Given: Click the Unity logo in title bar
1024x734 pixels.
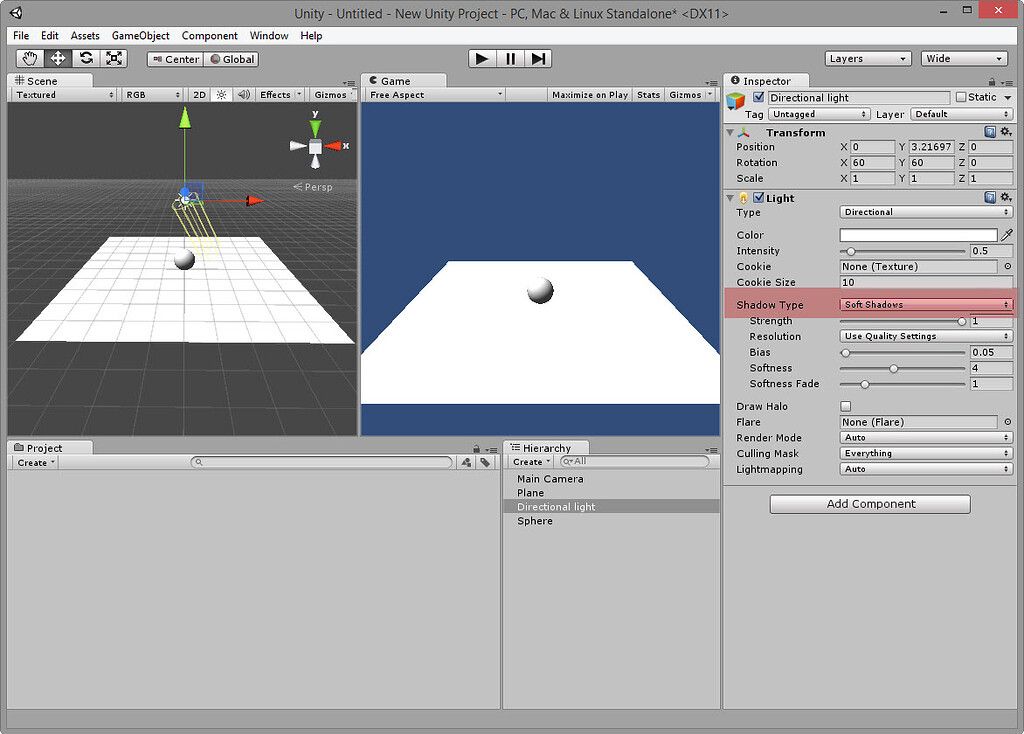Looking at the screenshot, I should pyautogui.click(x=16, y=12).
